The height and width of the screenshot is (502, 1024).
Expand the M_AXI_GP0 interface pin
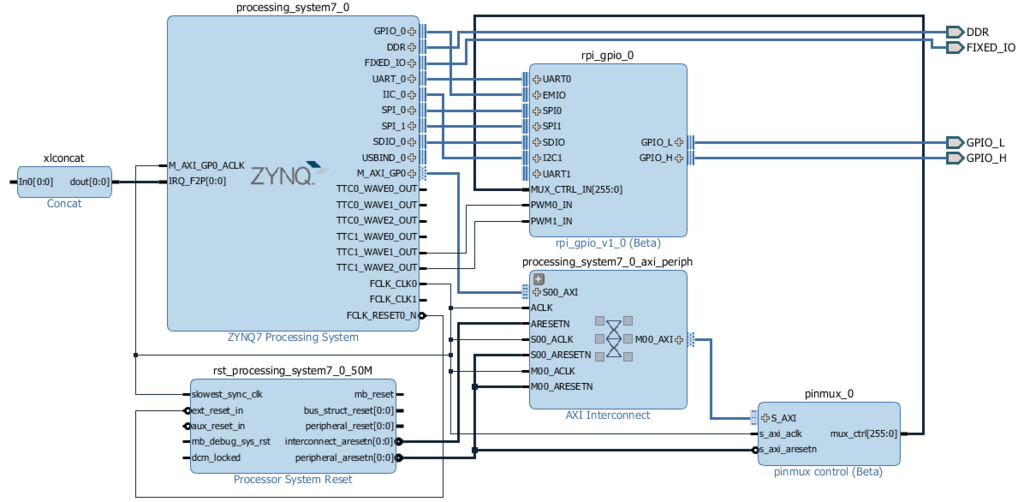pyautogui.click(x=411, y=174)
